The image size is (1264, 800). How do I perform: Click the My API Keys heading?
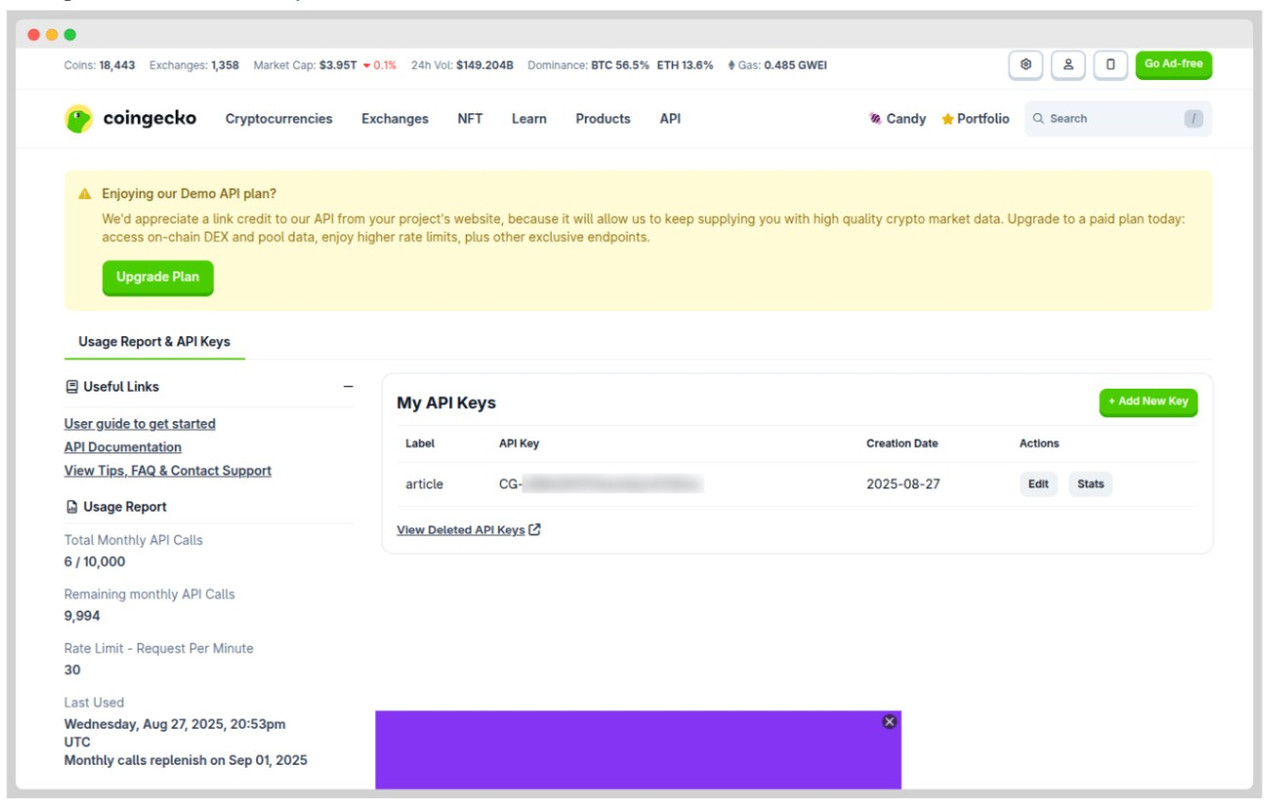coord(446,403)
